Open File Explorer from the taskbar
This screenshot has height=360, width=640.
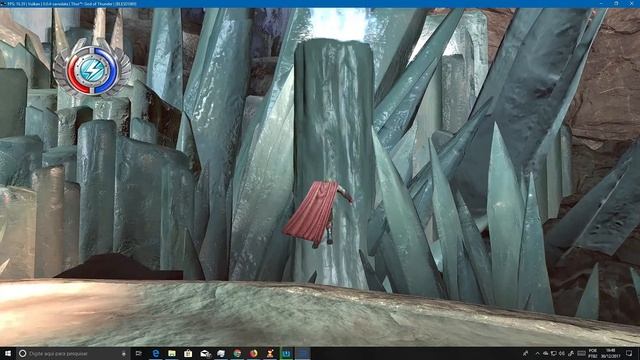(x=172, y=353)
